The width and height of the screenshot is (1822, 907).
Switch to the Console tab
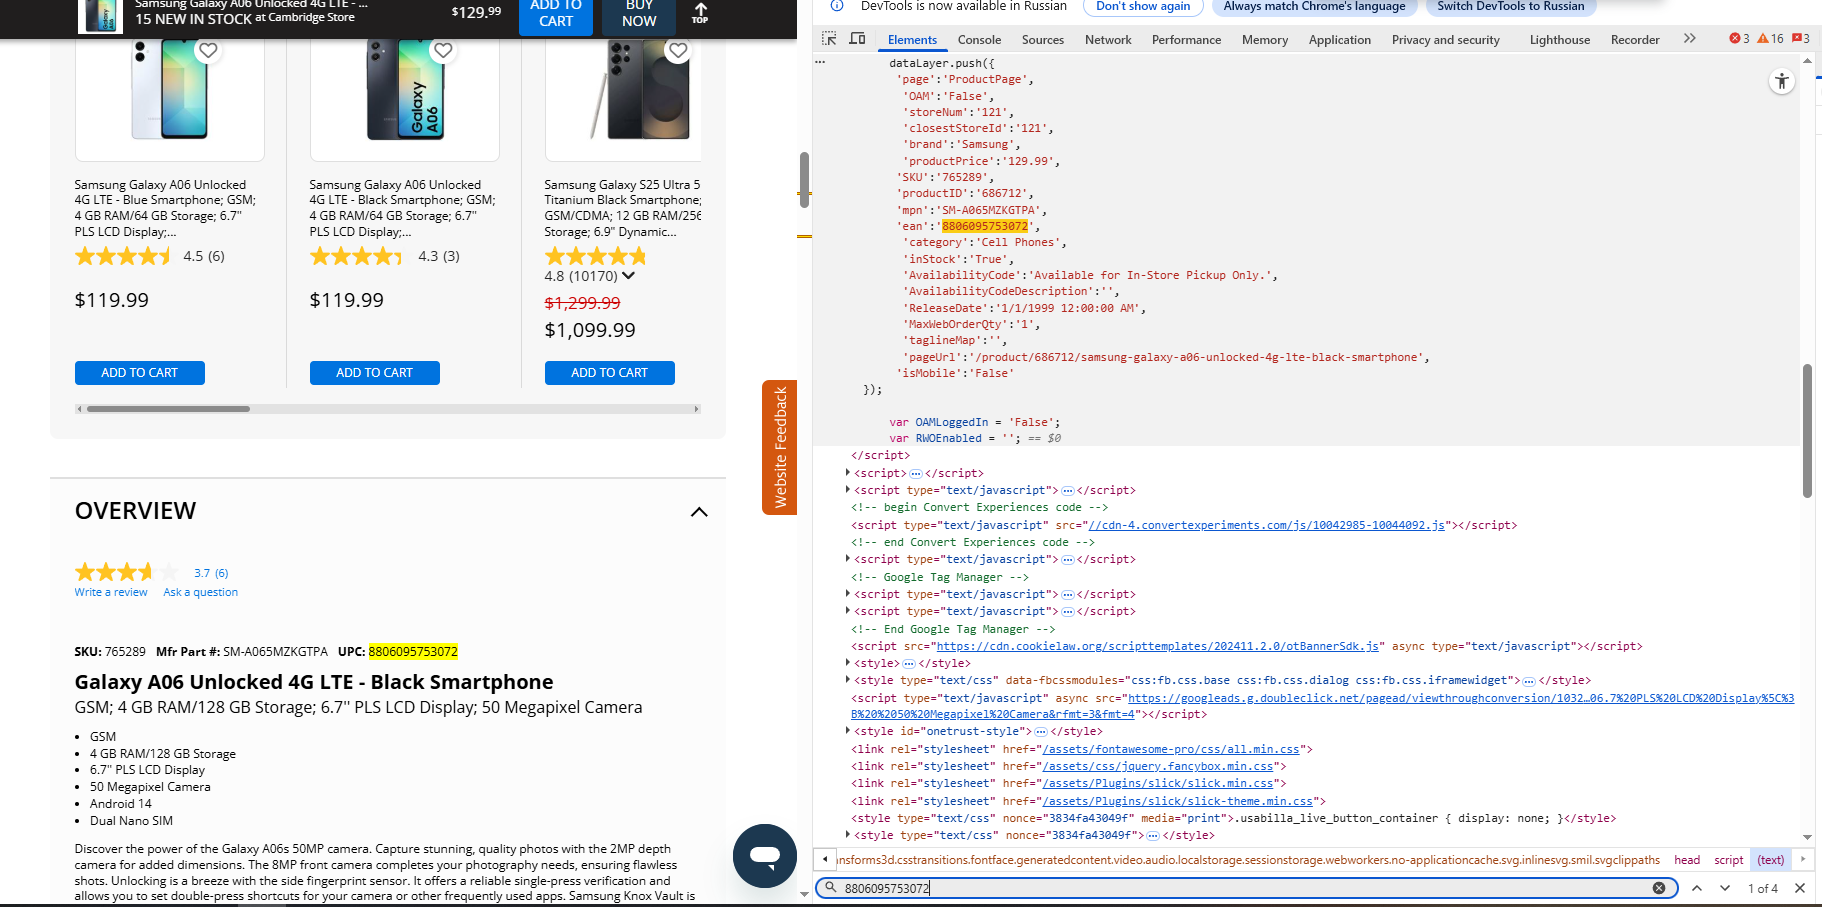point(979,39)
